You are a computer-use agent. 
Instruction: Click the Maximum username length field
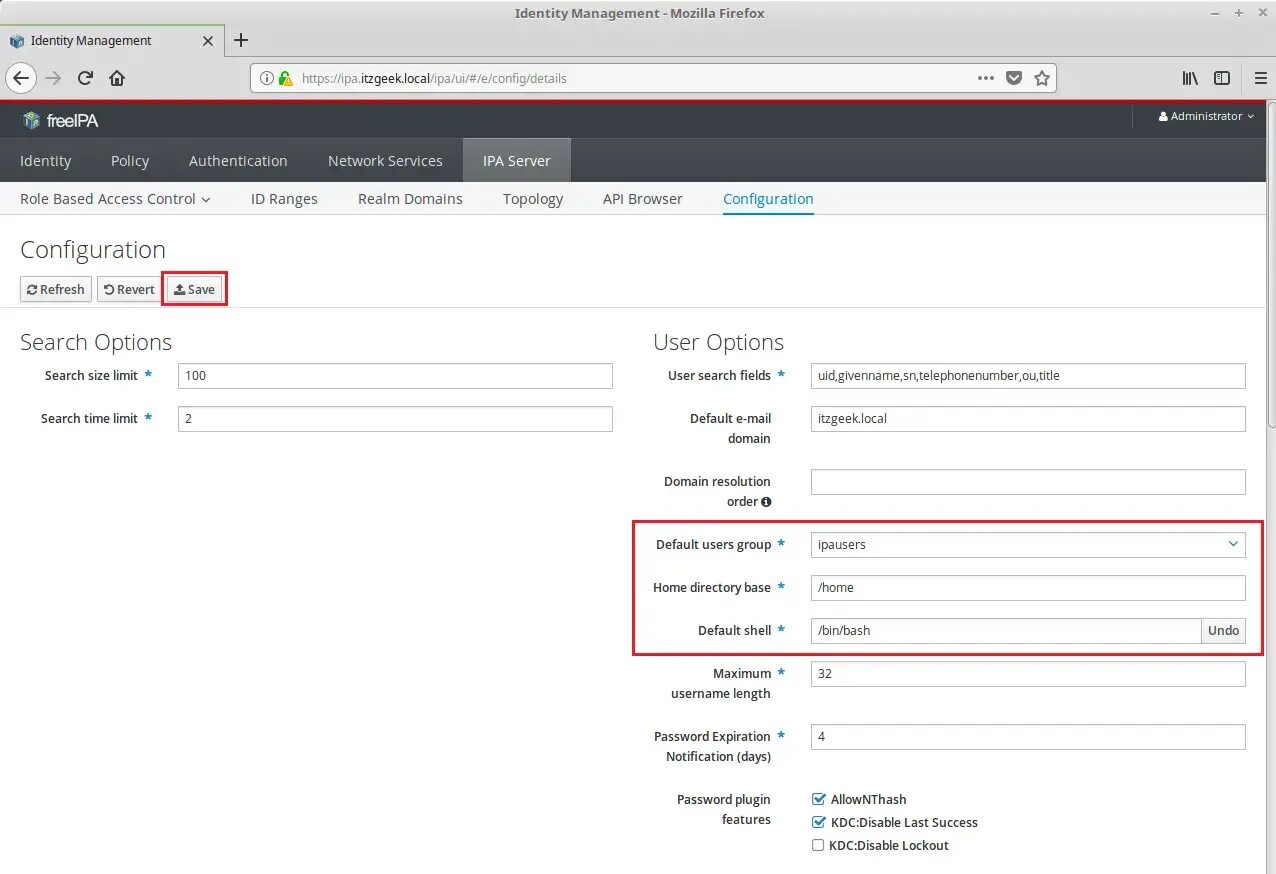1028,674
